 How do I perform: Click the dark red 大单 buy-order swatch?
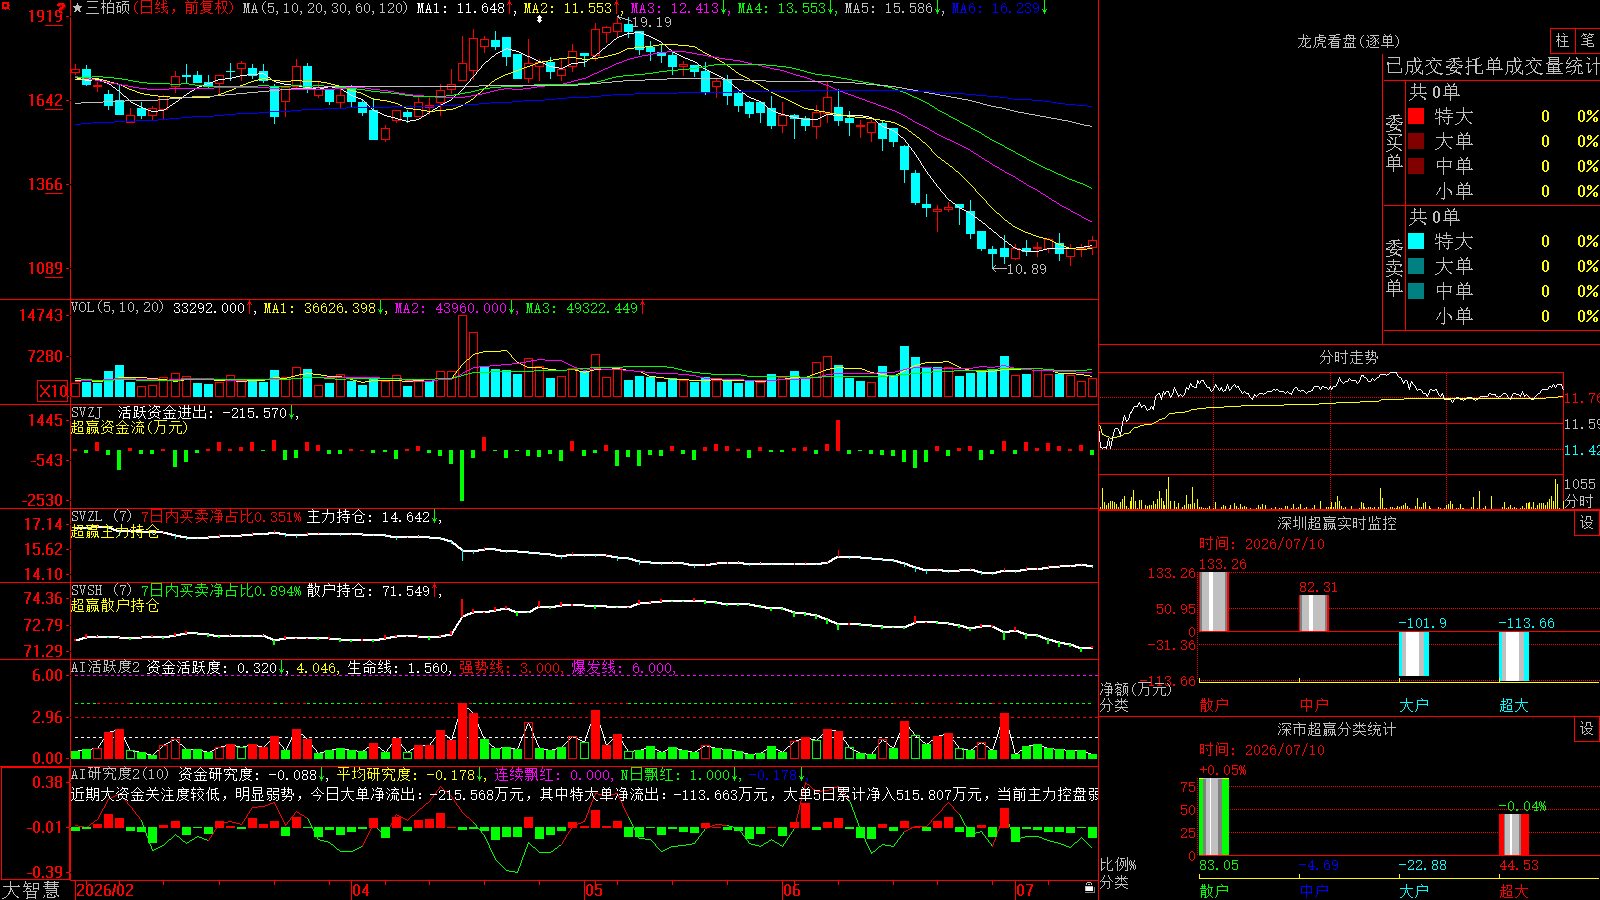pyautogui.click(x=1416, y=141)
